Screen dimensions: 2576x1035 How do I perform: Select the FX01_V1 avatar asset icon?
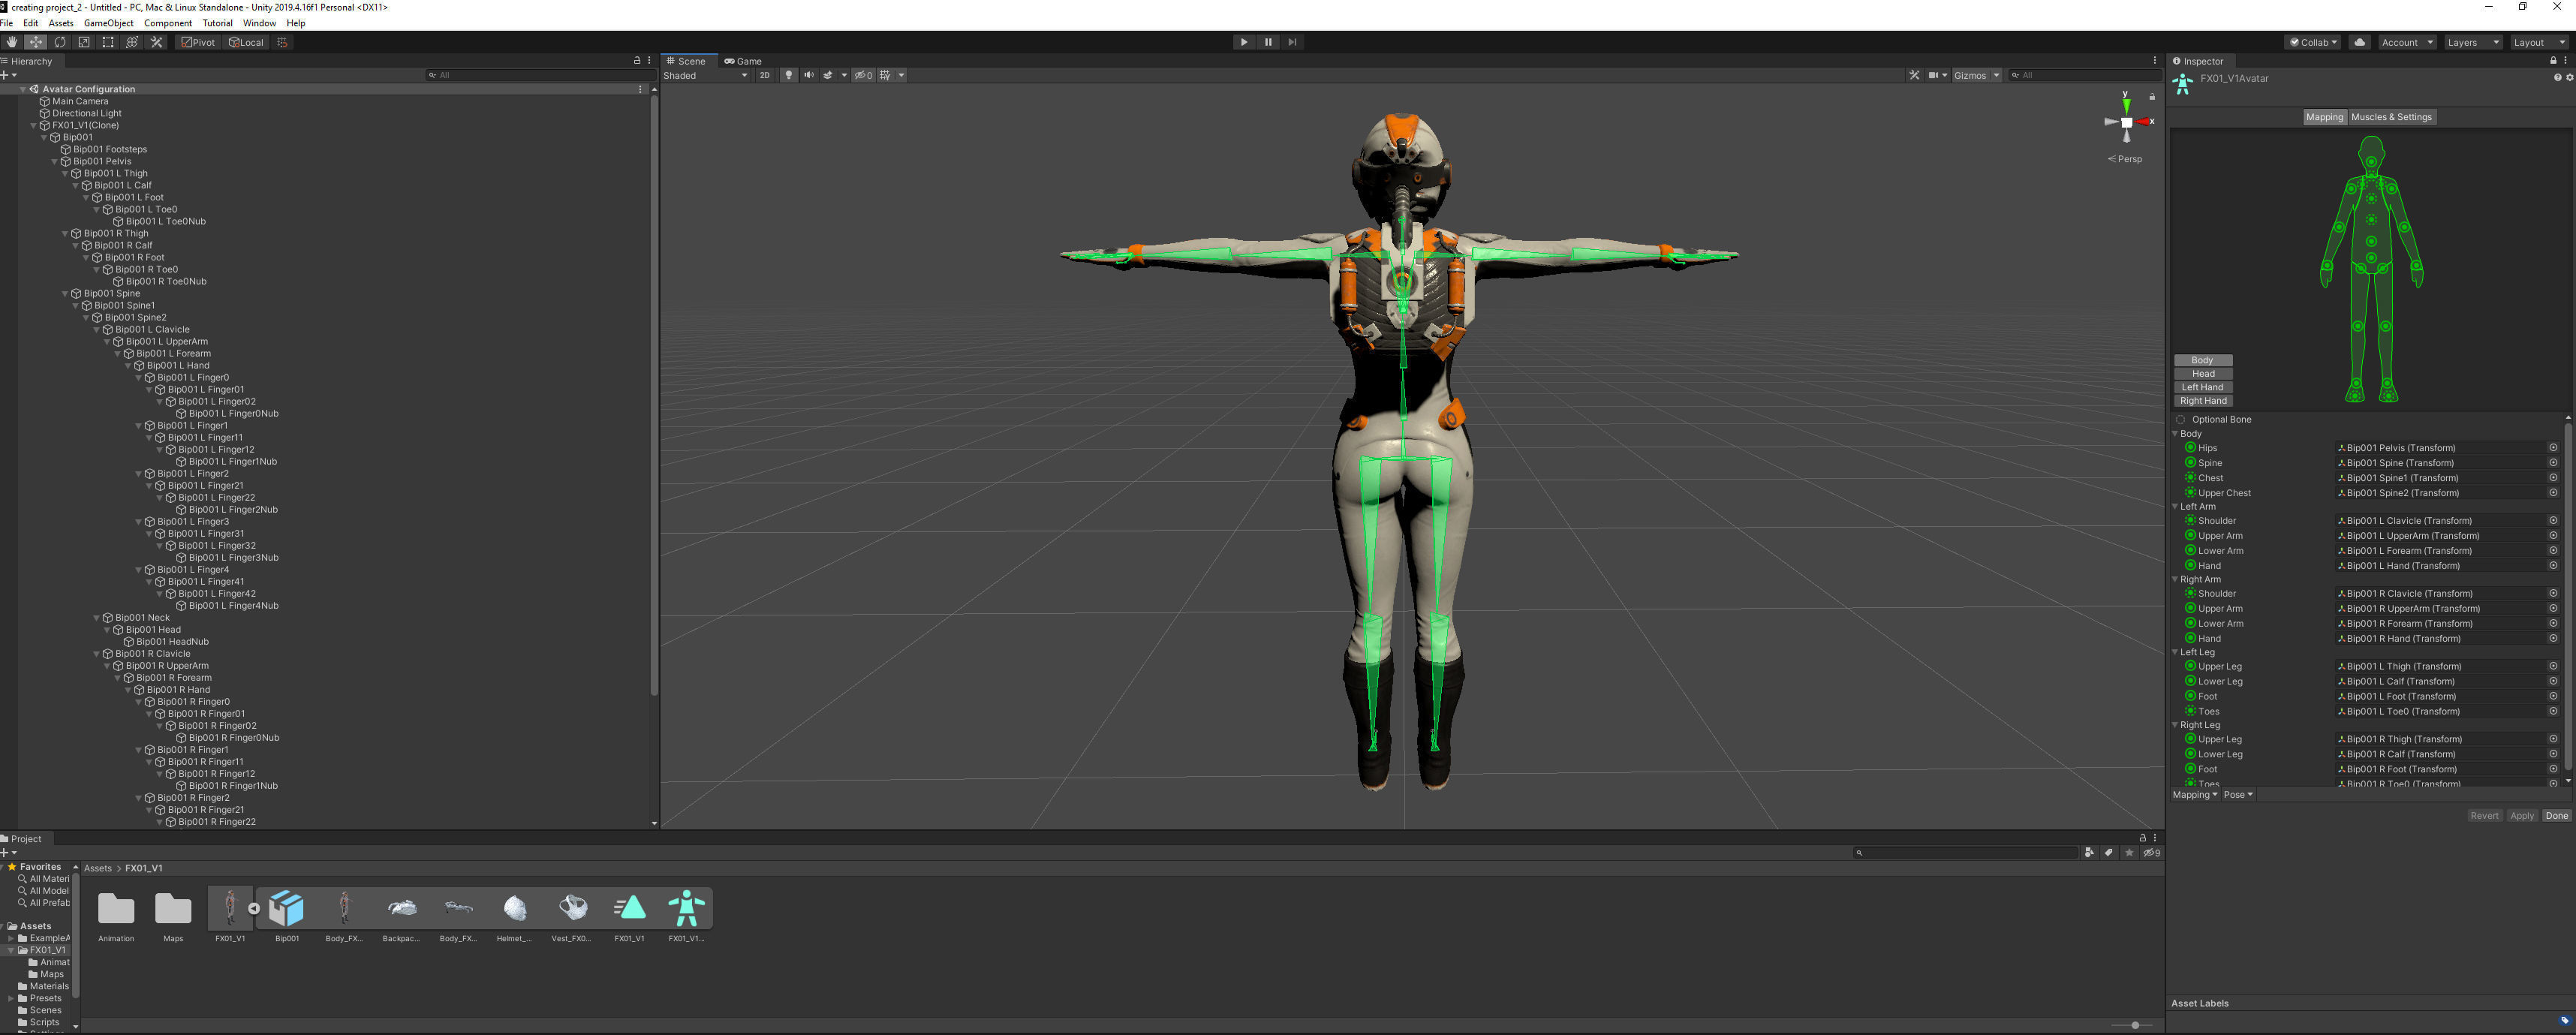click(x=686, y=909)
